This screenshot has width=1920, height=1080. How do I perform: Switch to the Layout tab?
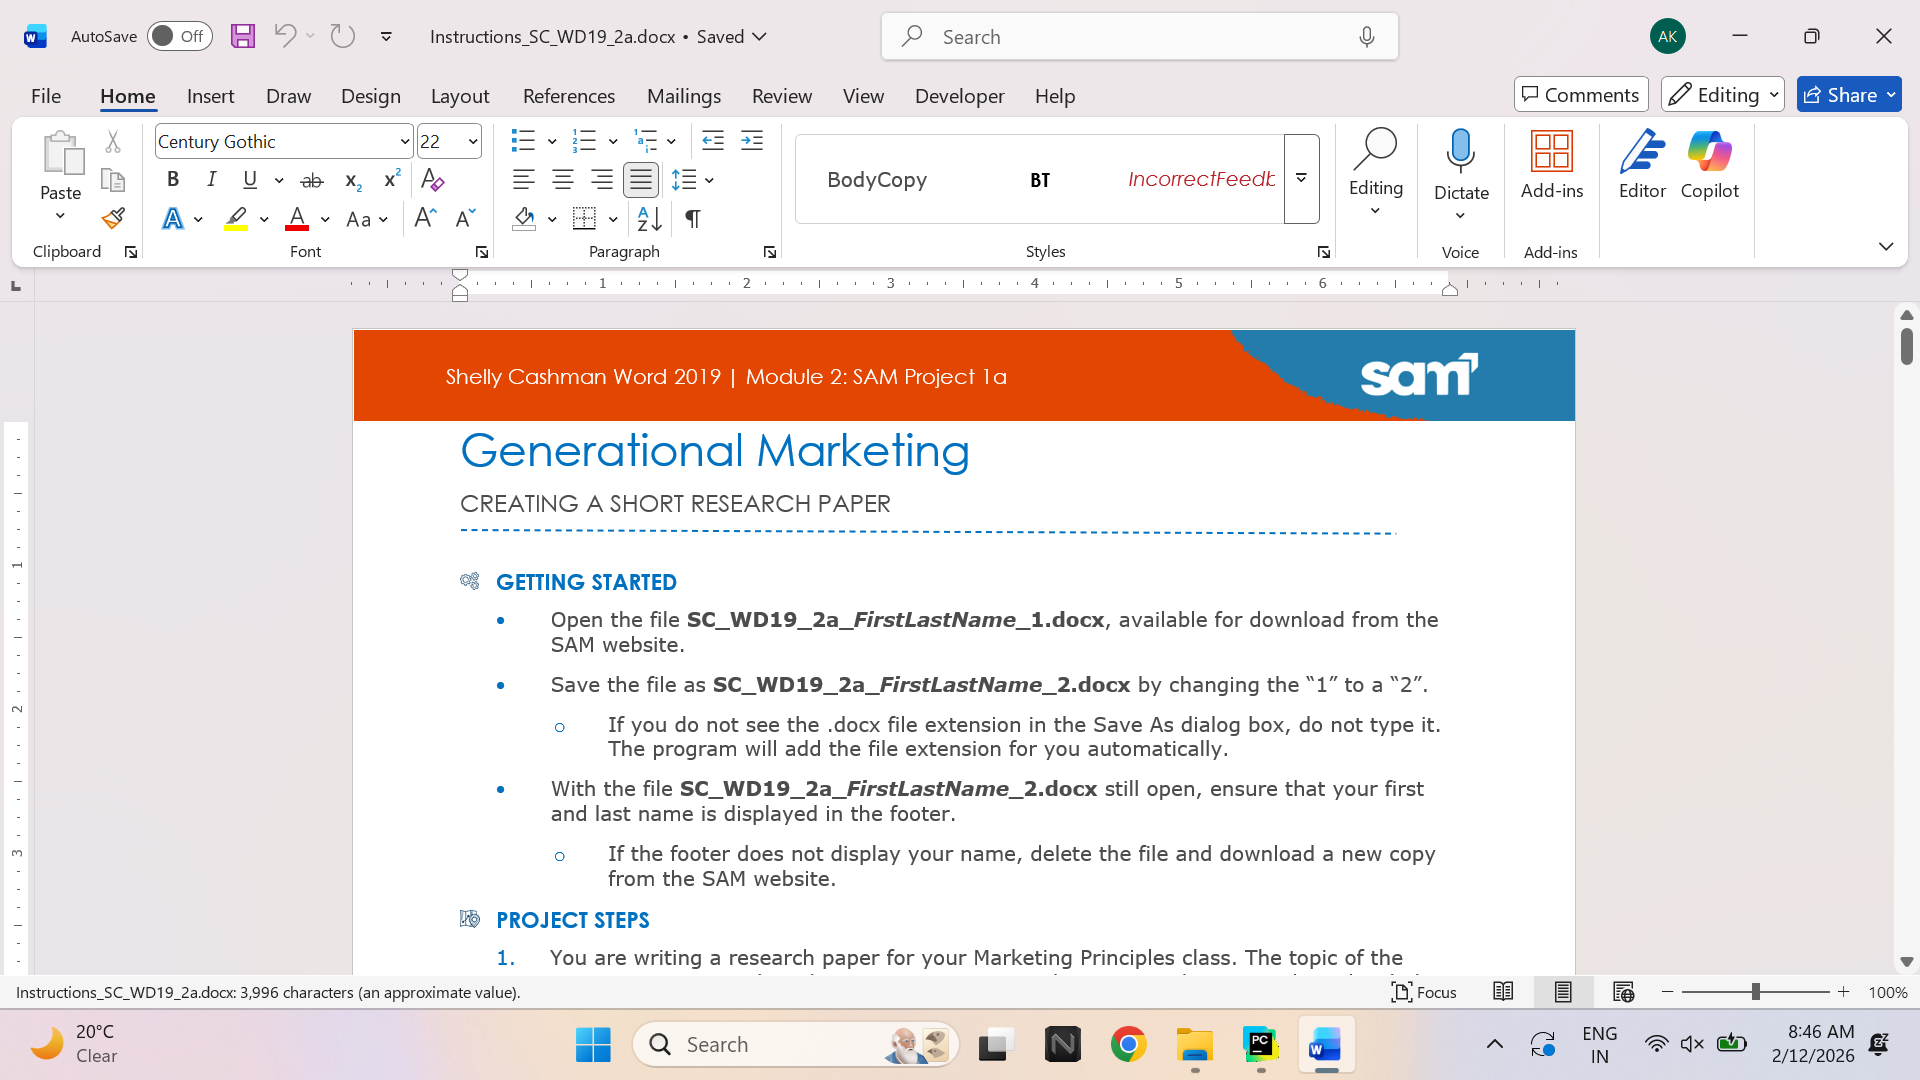[460, 96]
